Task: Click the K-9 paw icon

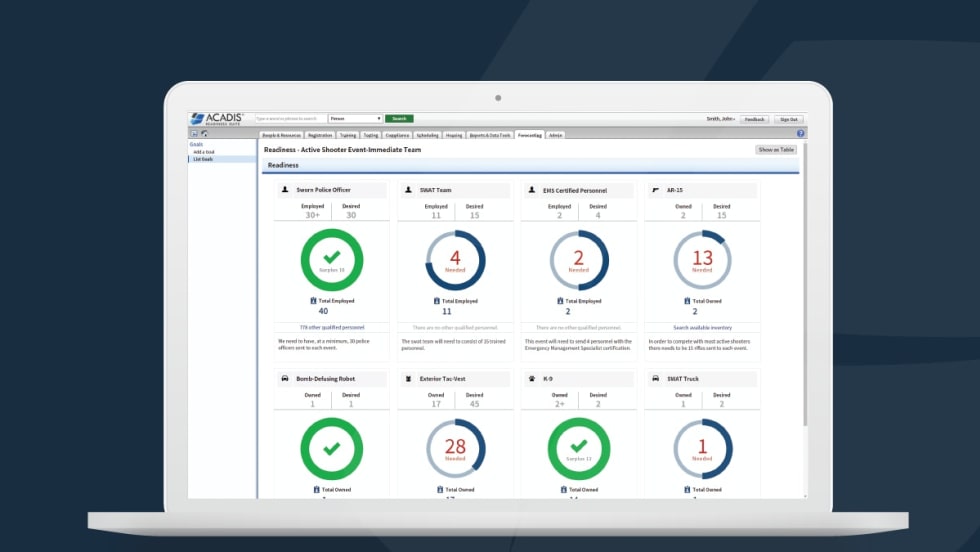Action: point(532,379)
